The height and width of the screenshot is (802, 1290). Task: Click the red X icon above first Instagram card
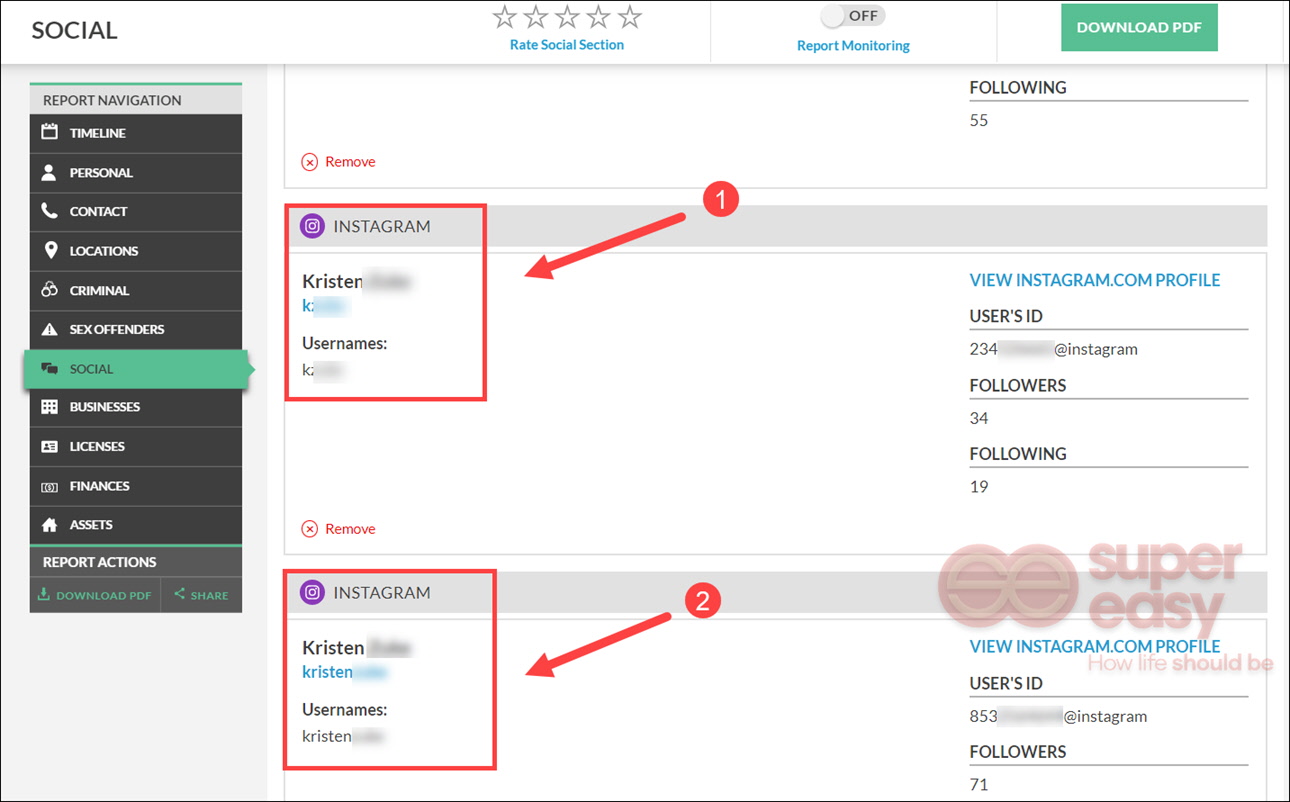[x=310, y=162]
